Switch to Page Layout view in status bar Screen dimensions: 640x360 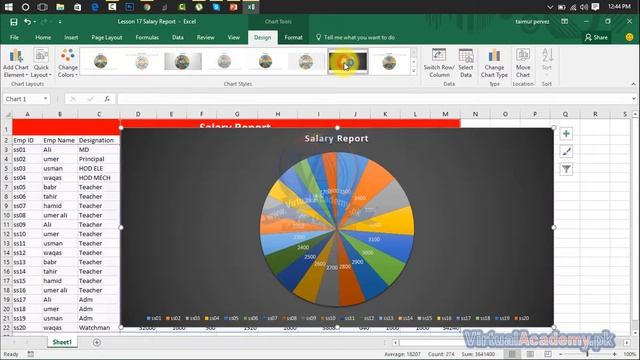pyautogui.click(x=530, y=354)
